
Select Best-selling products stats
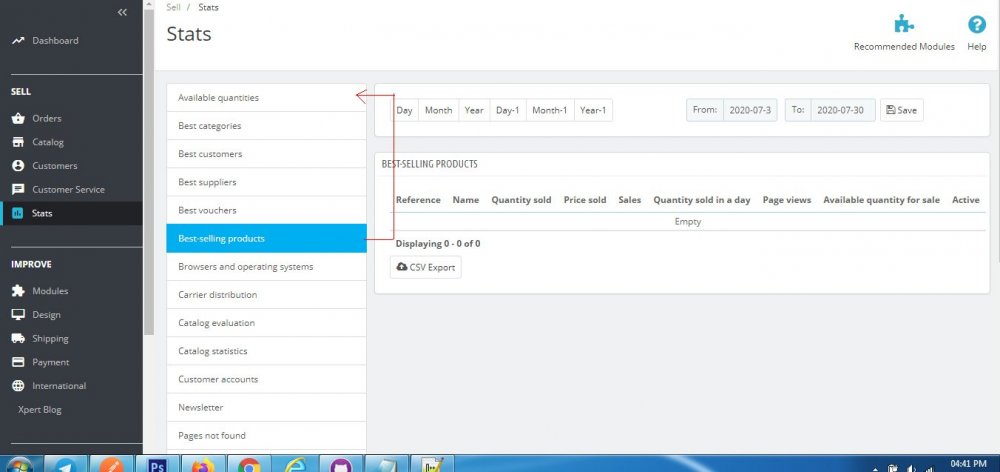pyautogui.click(x=267, y=239)
